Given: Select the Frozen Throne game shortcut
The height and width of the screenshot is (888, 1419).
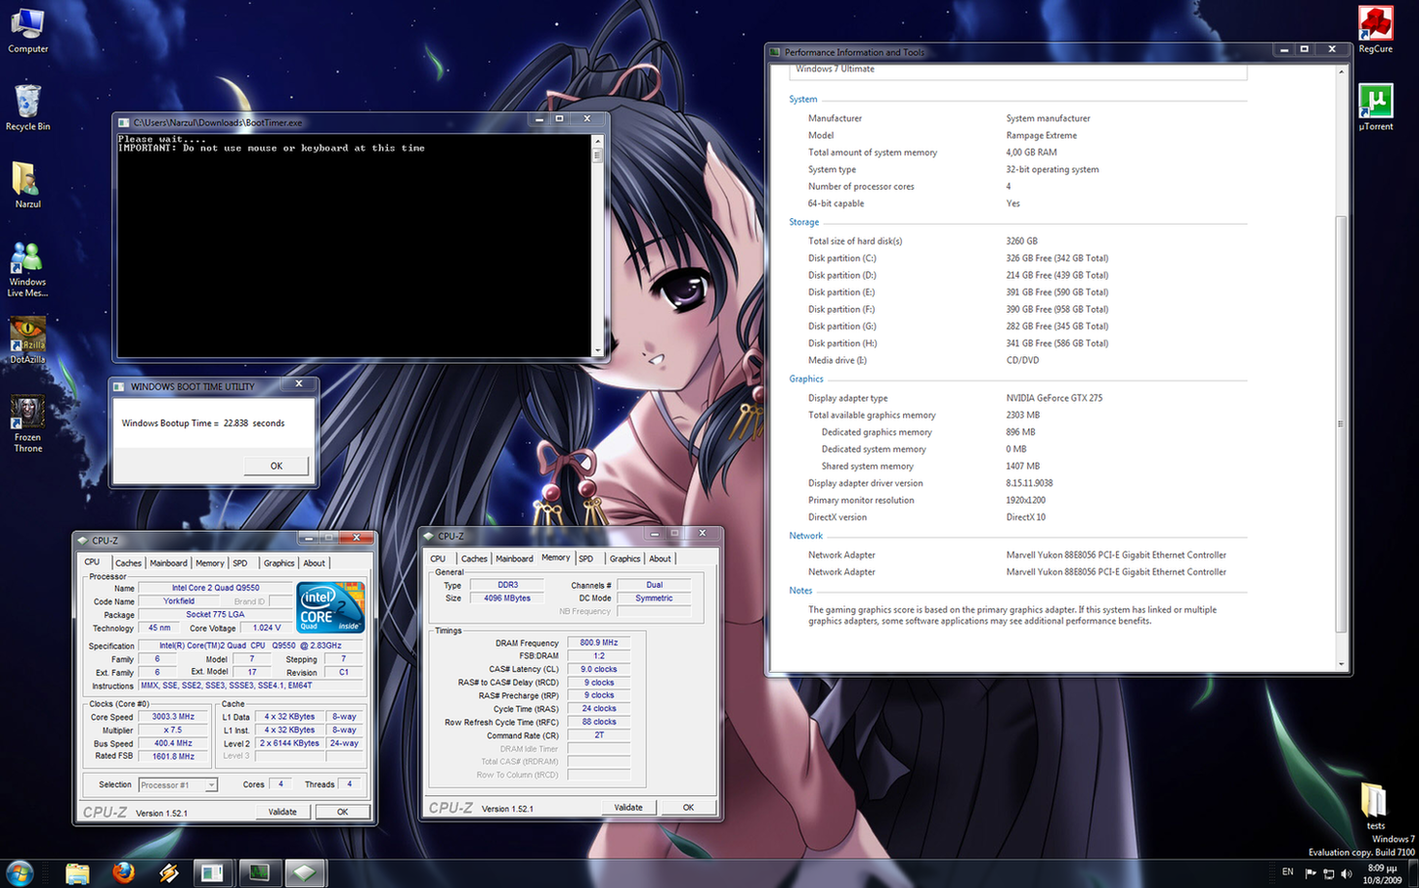Looking at the screenshot, I should 27,423.
